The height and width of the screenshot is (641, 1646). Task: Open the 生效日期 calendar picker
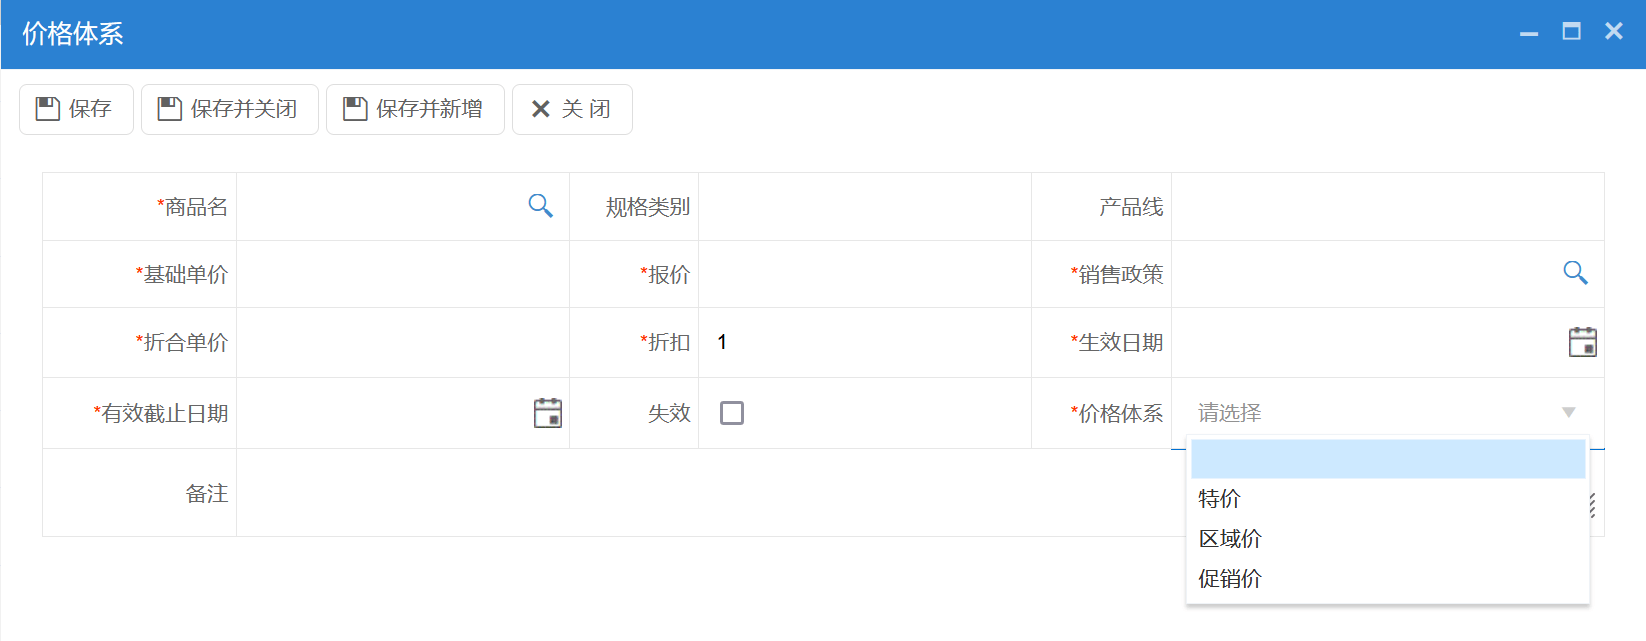coord(1582,342)
